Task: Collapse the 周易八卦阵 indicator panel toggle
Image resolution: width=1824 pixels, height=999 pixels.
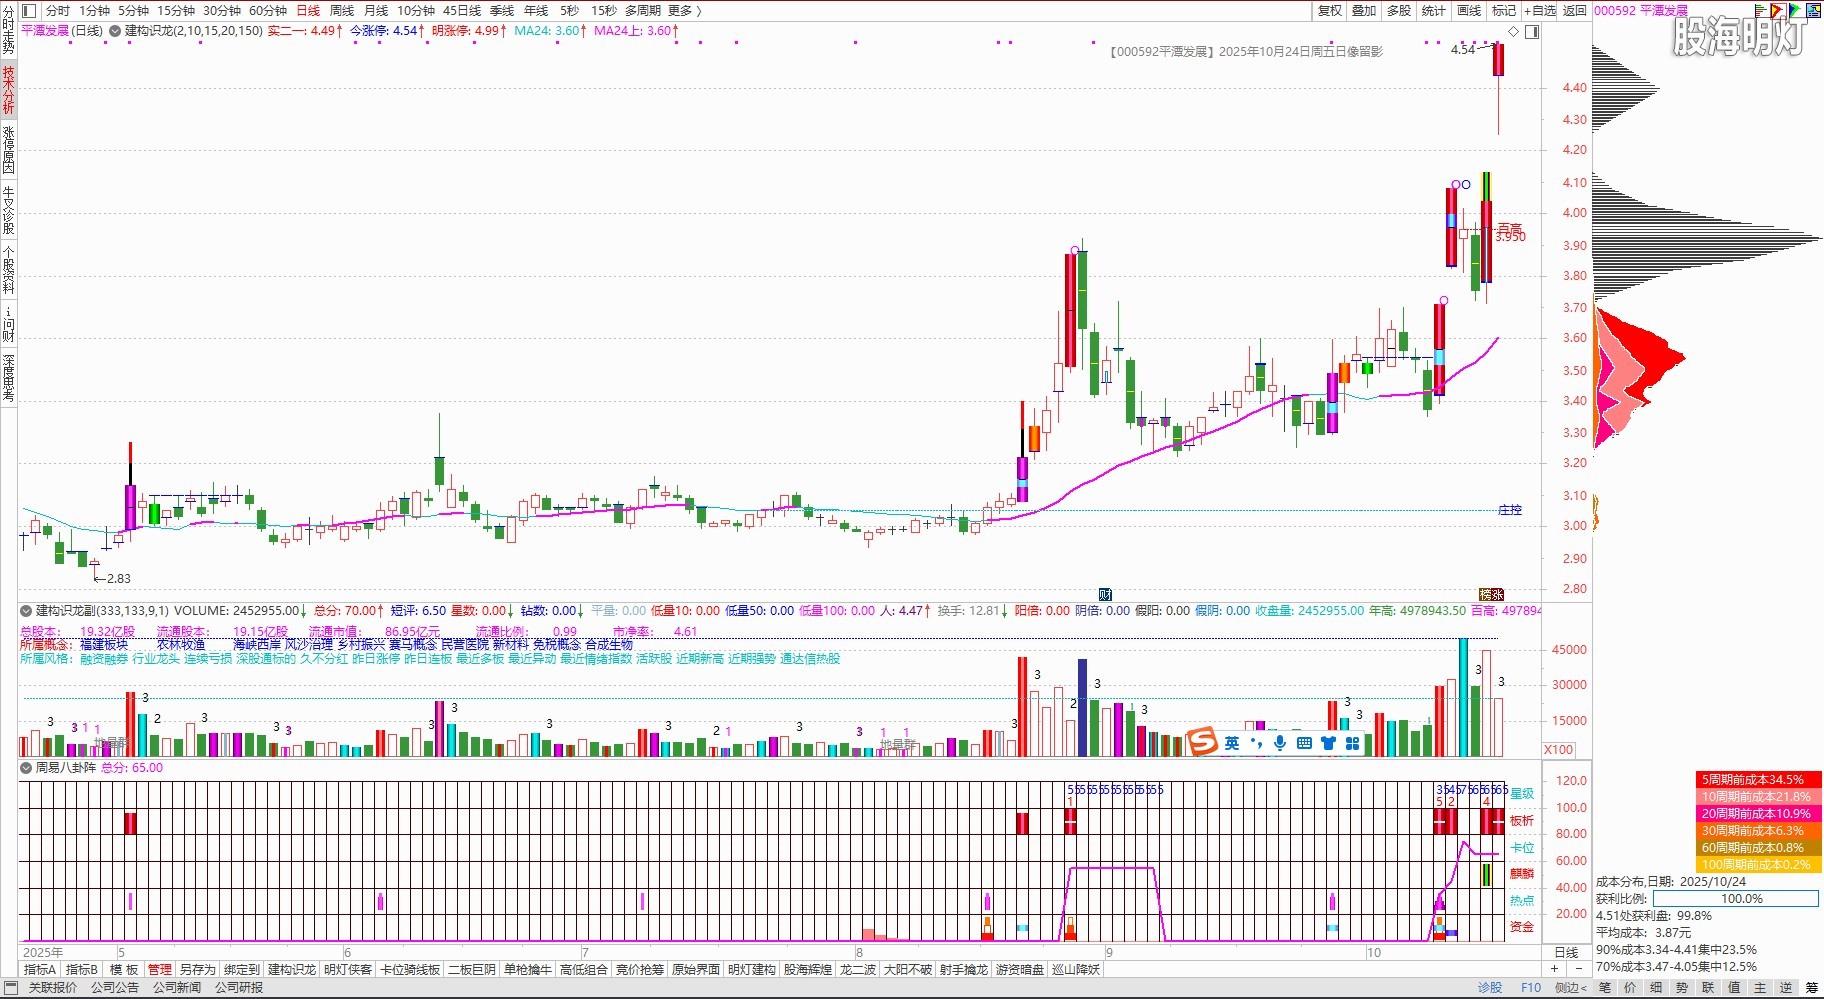Action: [x=27, y=768]
